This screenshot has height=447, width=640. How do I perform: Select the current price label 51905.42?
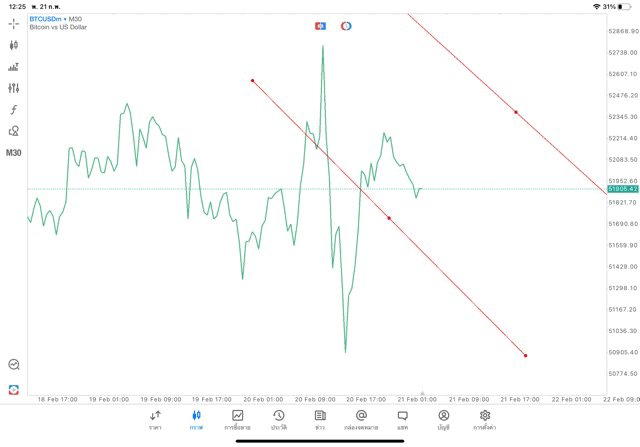(x=622, y=188)
